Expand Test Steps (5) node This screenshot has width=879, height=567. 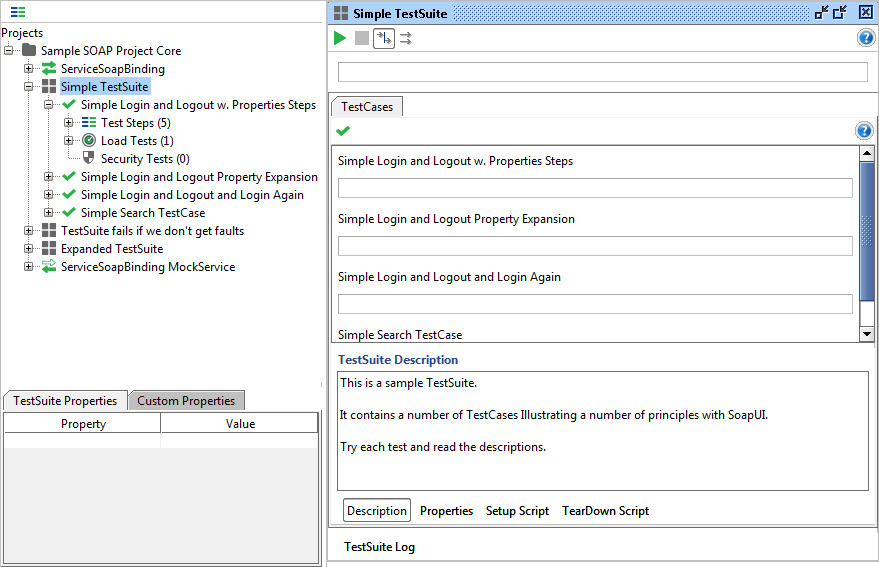click(x=68, y=122)
